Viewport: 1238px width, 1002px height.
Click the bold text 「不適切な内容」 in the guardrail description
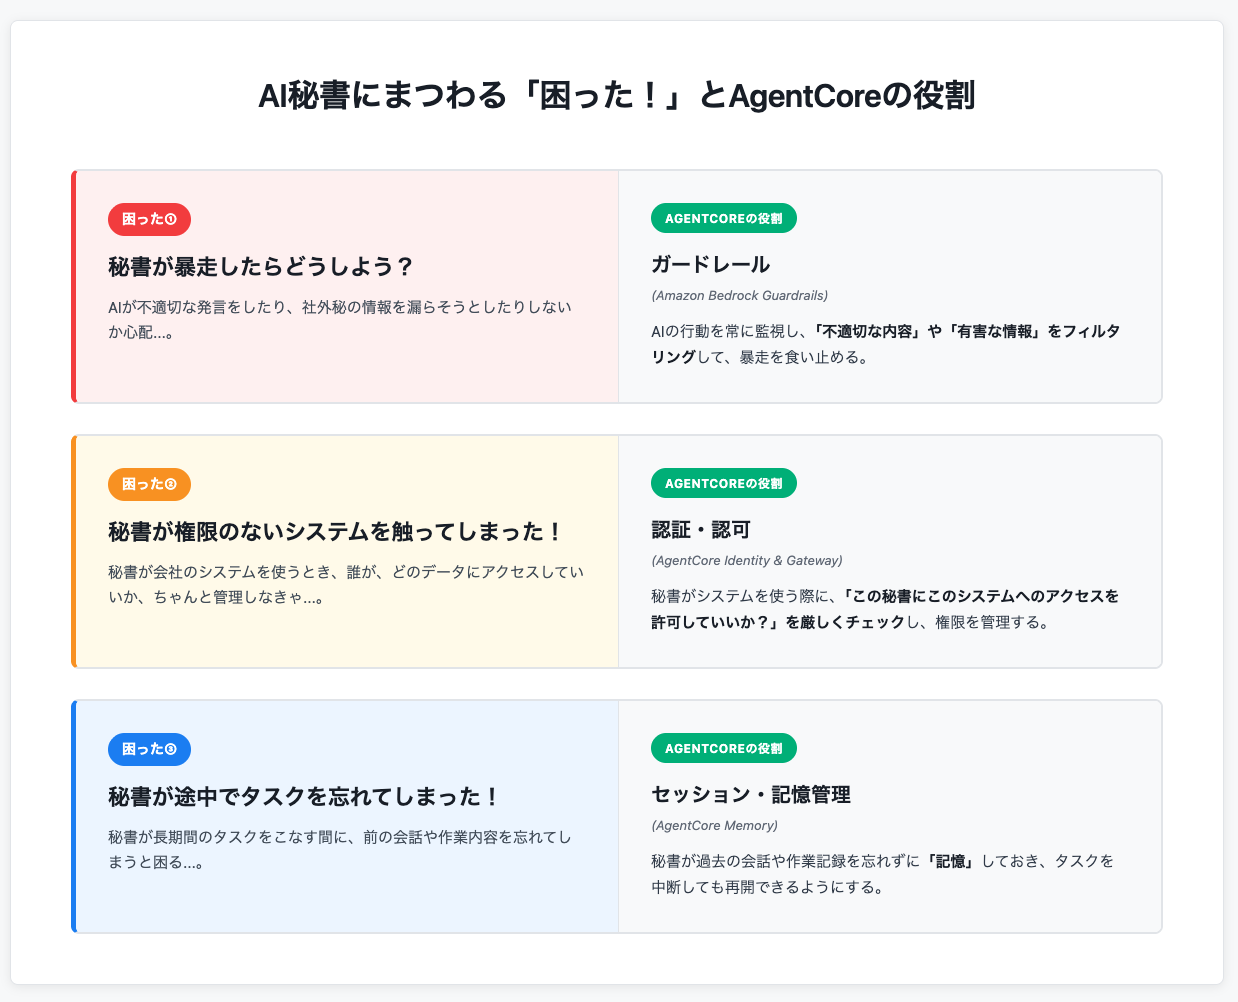click(x=859, y=331)
